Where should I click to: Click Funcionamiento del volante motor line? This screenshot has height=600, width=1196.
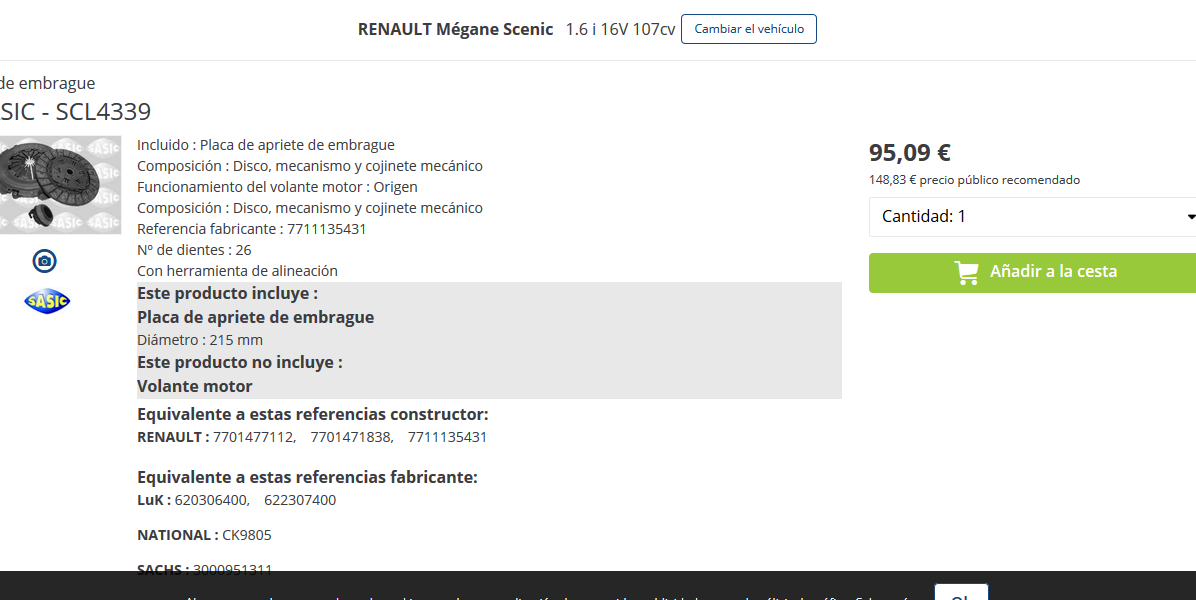pyautogui.click(x=277, y=187)
